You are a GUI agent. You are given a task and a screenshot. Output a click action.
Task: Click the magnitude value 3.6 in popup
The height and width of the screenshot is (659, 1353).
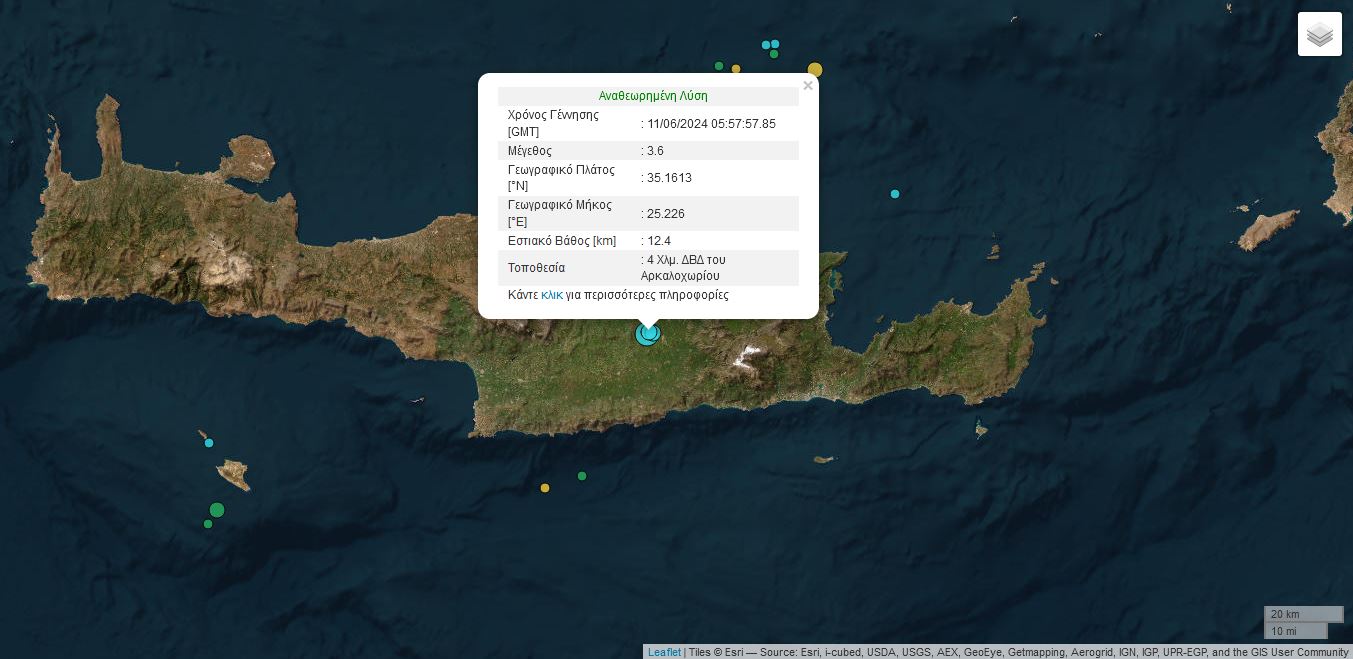[x=655, y=151]
